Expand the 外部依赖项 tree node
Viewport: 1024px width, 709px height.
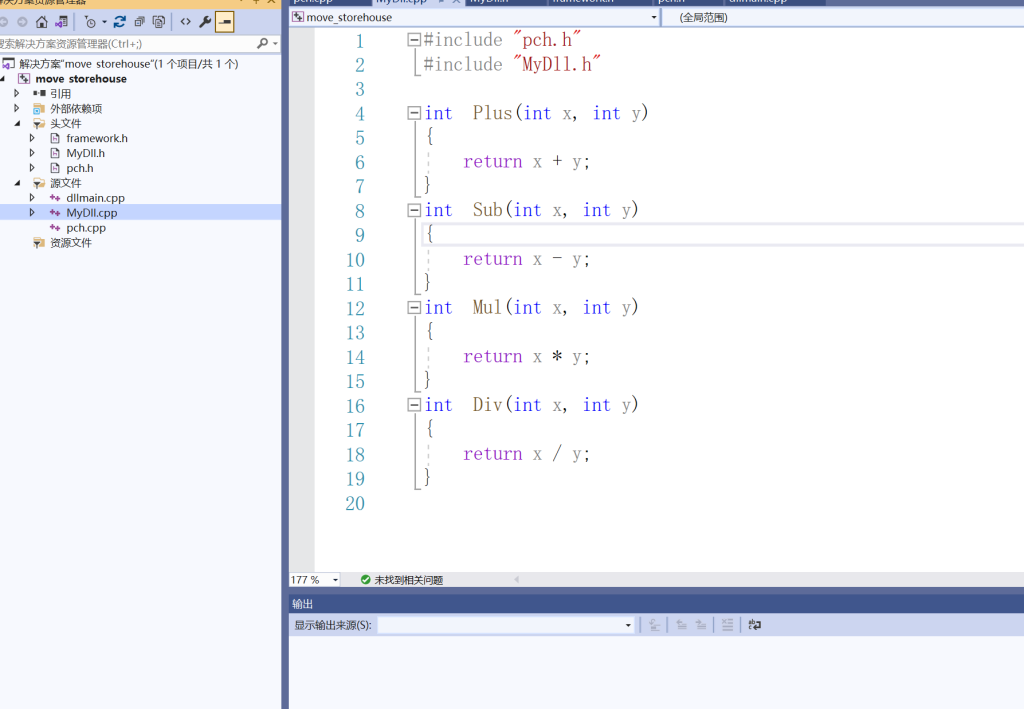pos(17,108)
